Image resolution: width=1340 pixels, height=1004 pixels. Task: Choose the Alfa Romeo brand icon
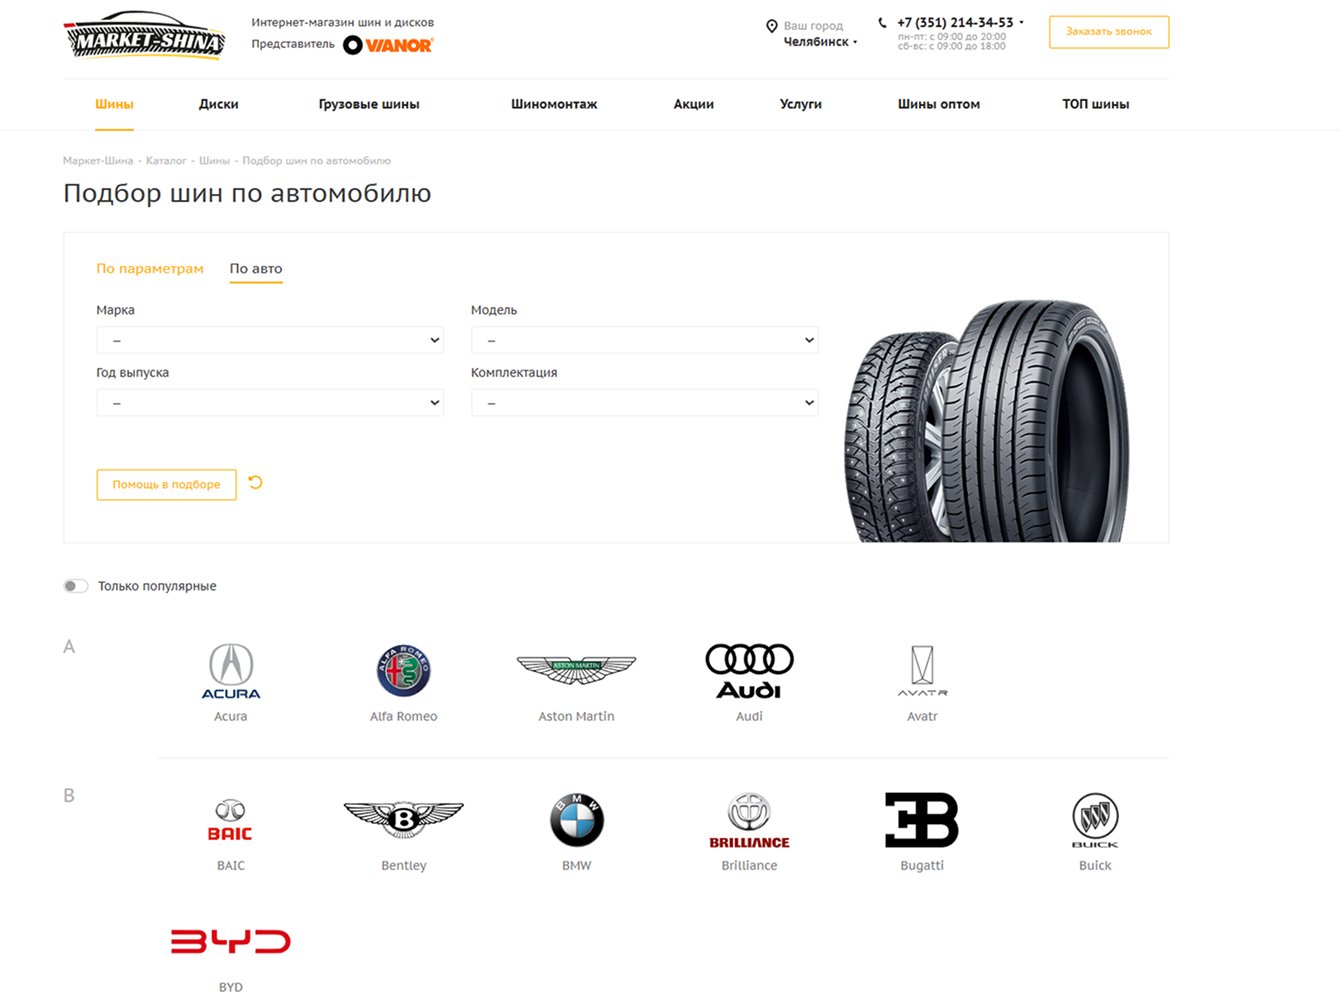point(404,671)
